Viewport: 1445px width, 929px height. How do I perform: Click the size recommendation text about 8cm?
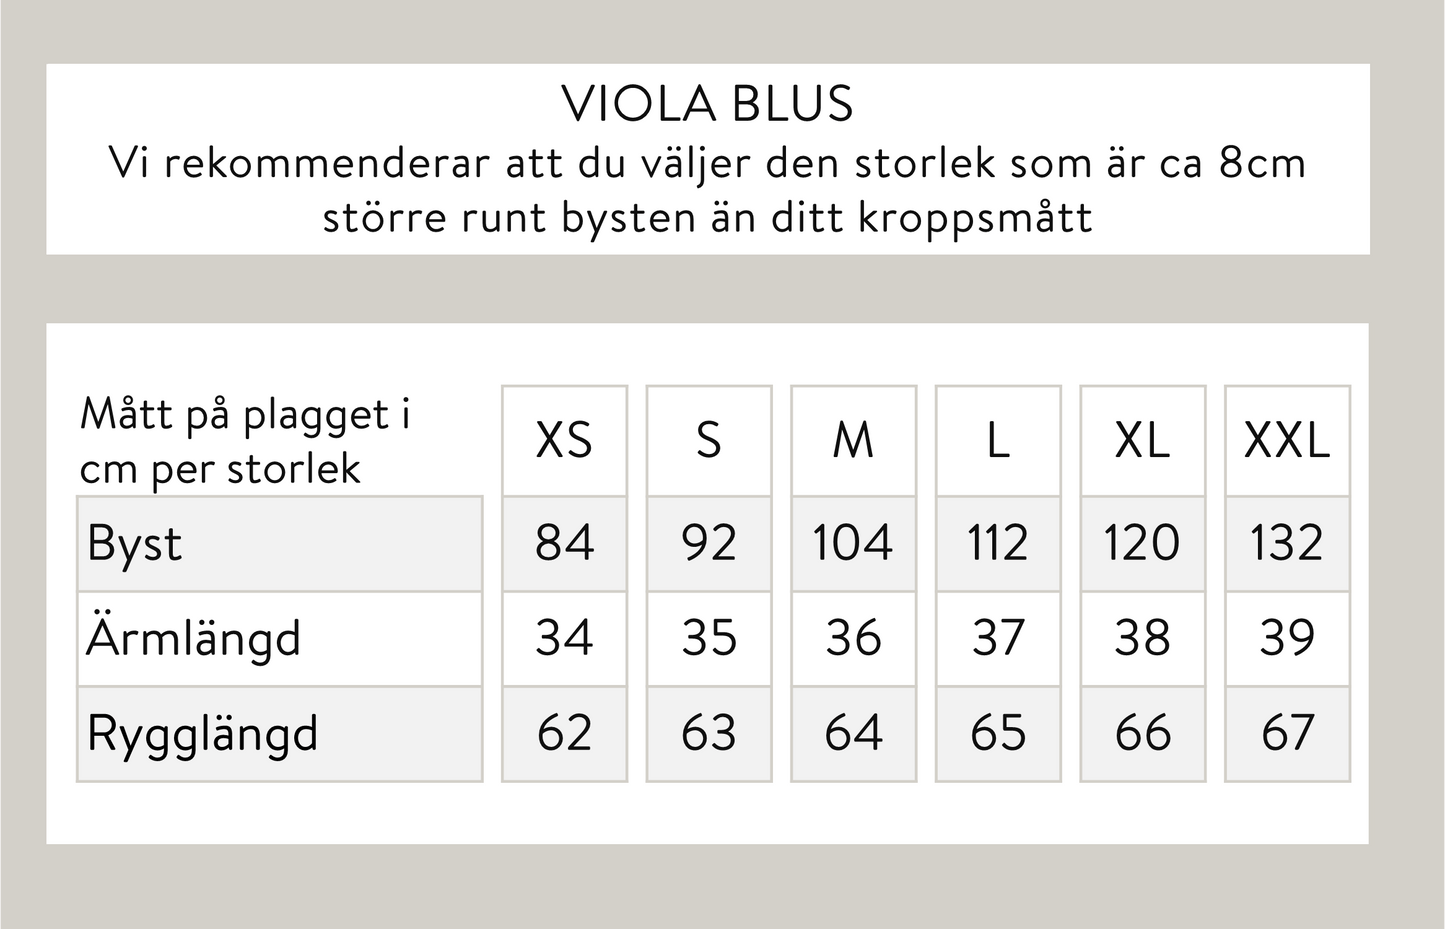(x=707, y=190)
